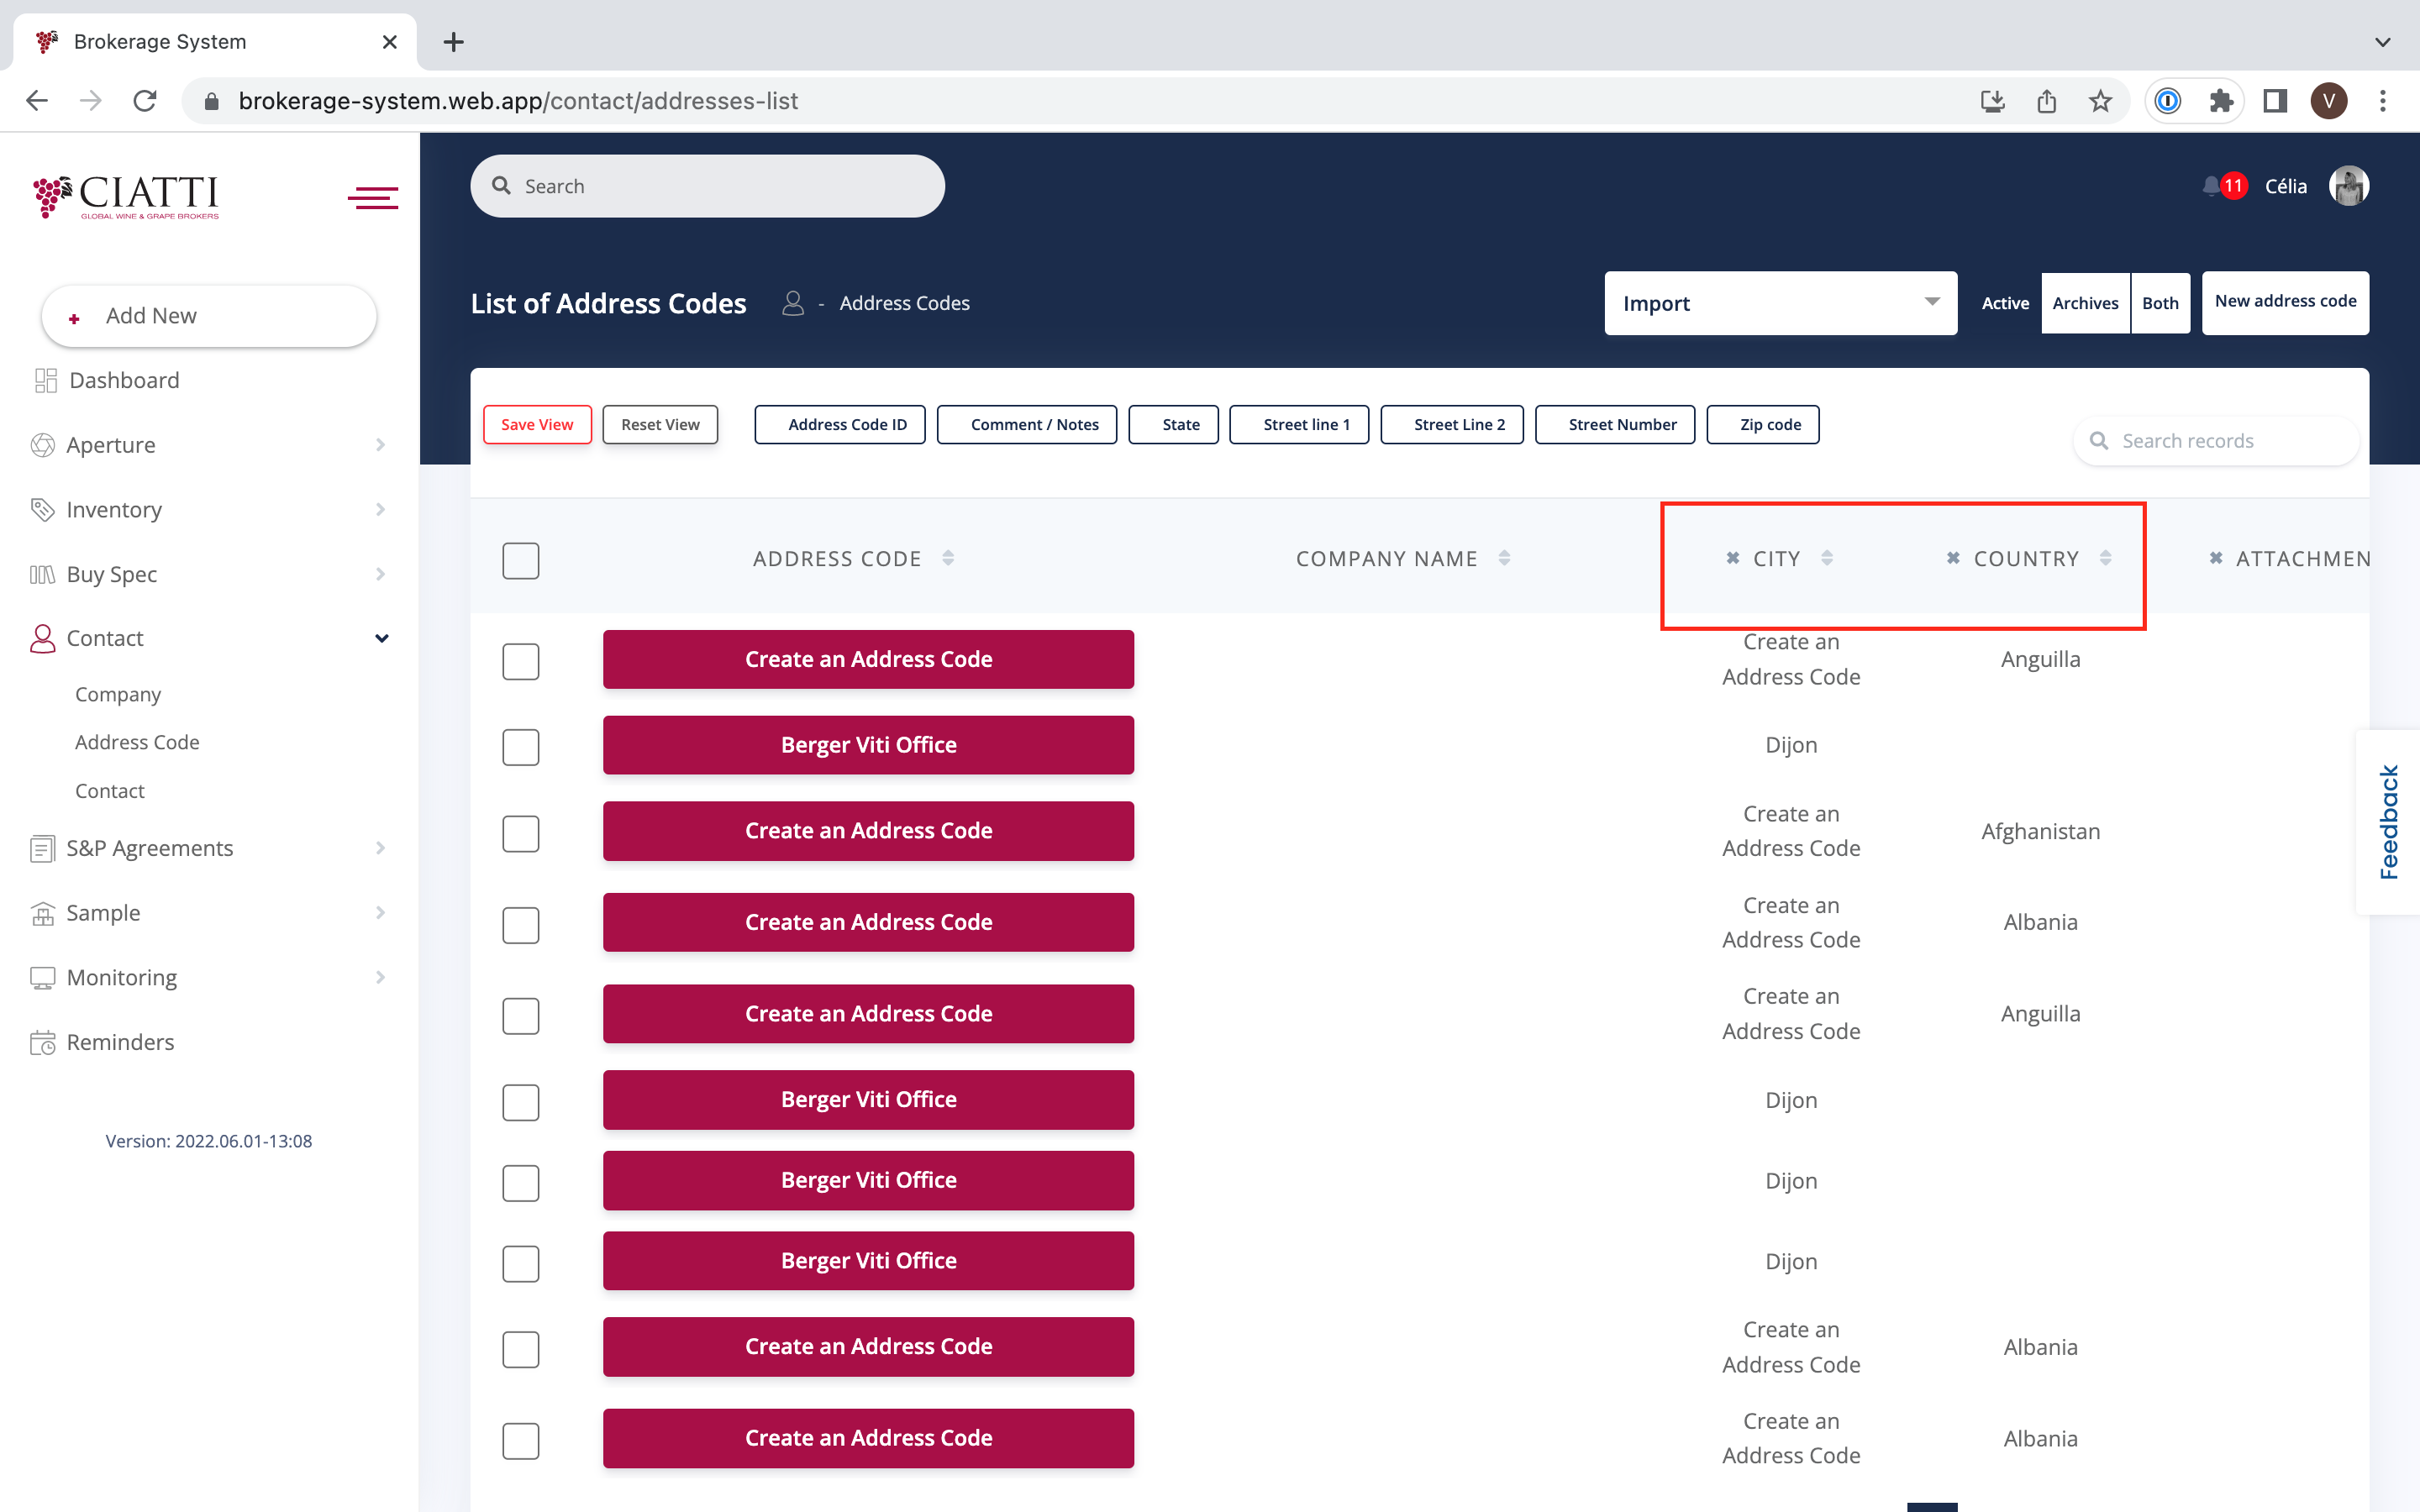Bookmark this page with star icon
The width and height of the screenshot is (2420, 1512).
click(x=2100, y=101)
